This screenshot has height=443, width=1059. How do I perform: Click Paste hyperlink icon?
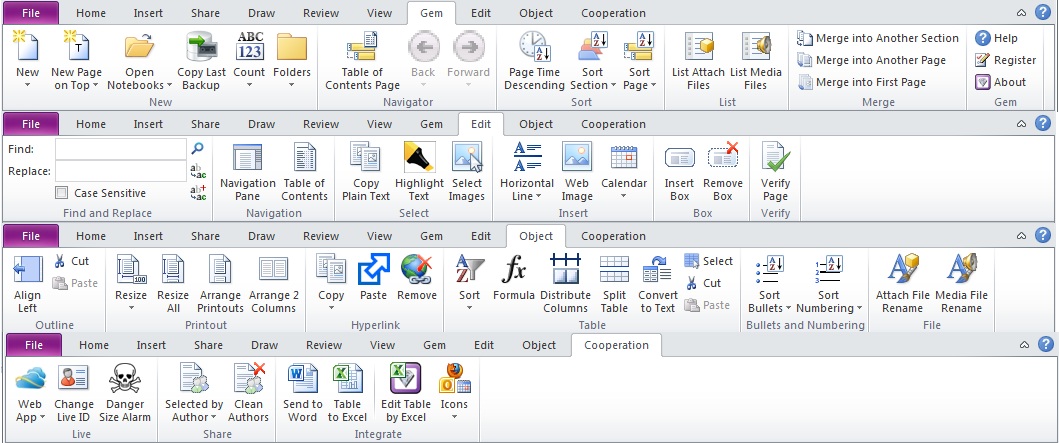(x=373, y=269)
